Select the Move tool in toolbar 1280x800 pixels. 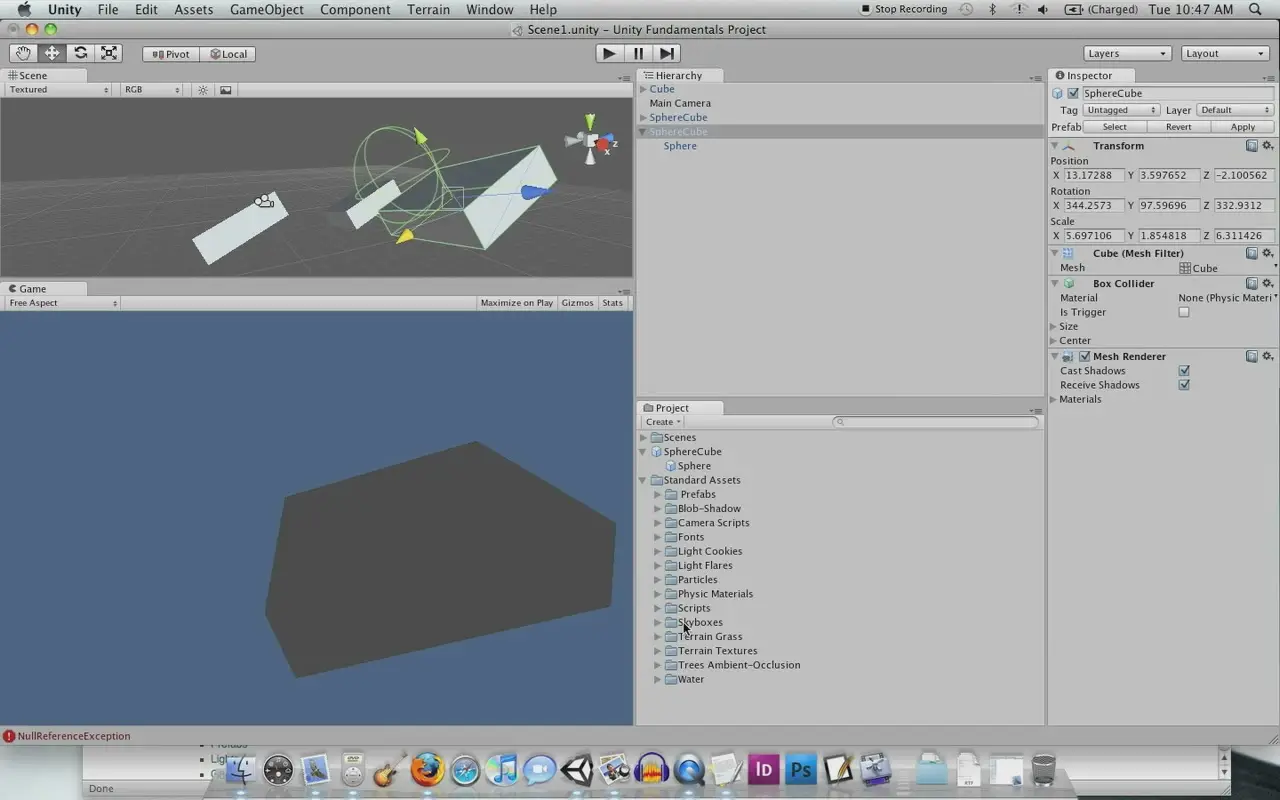(52, 53)
